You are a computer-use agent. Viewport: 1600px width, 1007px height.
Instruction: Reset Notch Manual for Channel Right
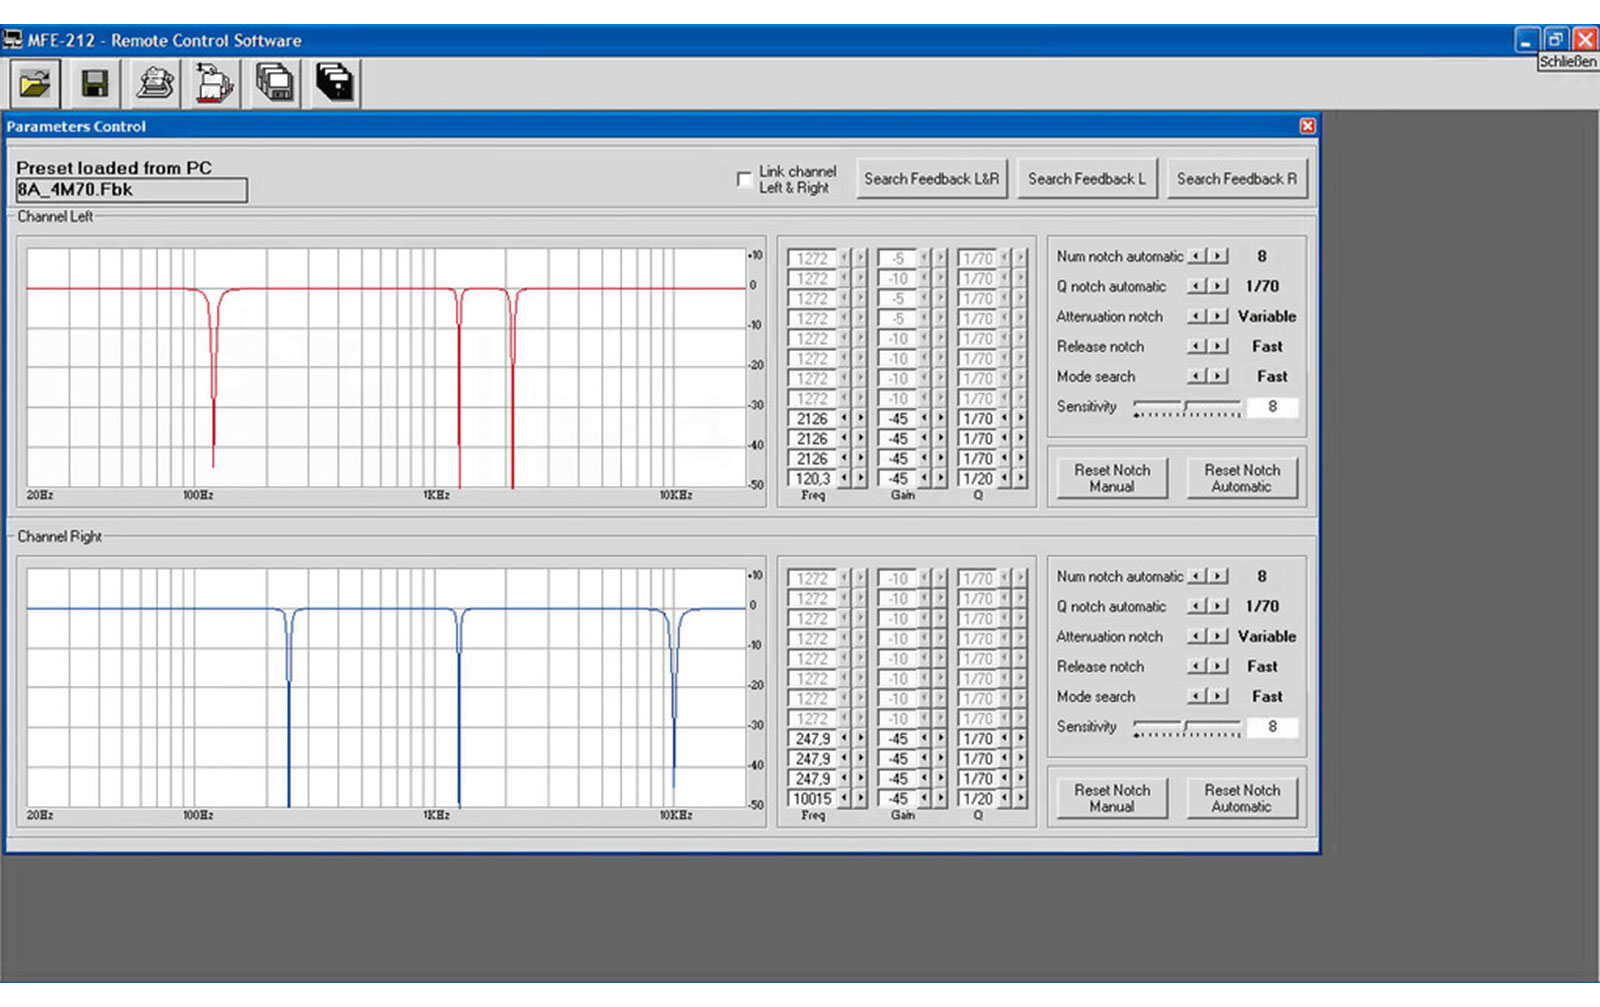1112,798
